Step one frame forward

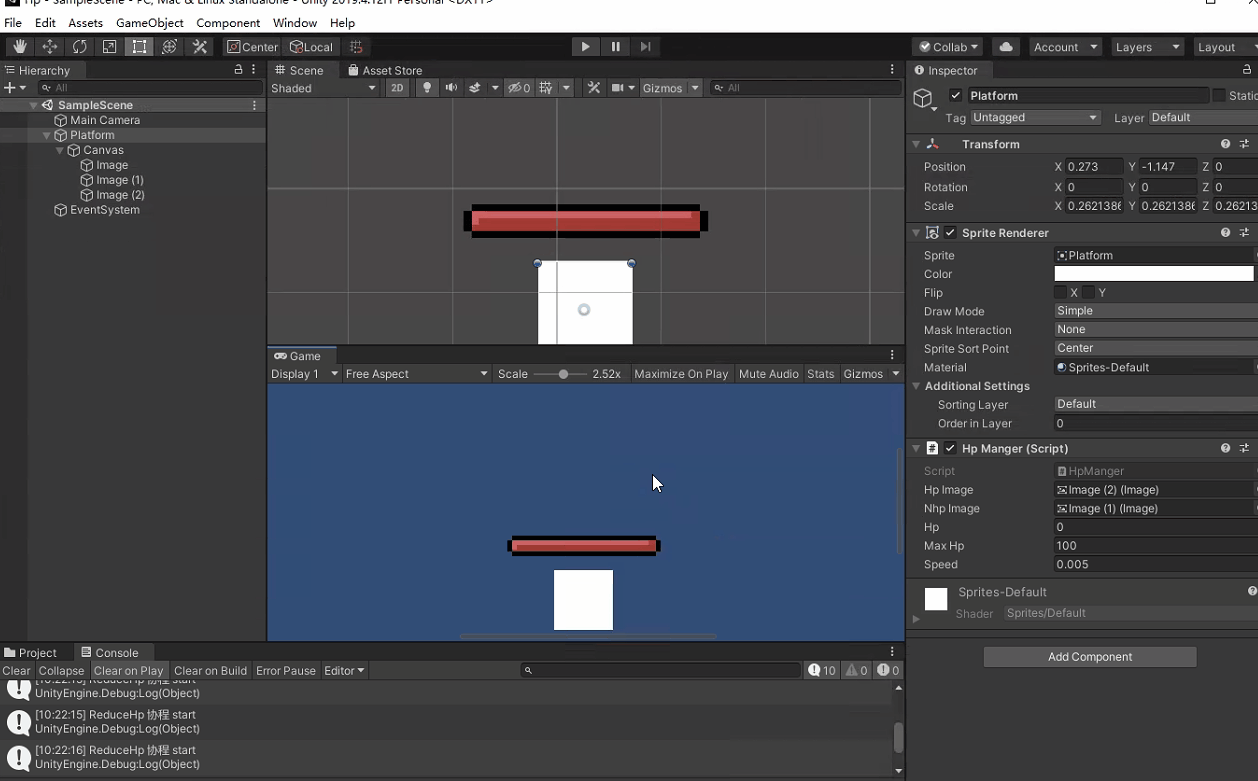point(645,47)
